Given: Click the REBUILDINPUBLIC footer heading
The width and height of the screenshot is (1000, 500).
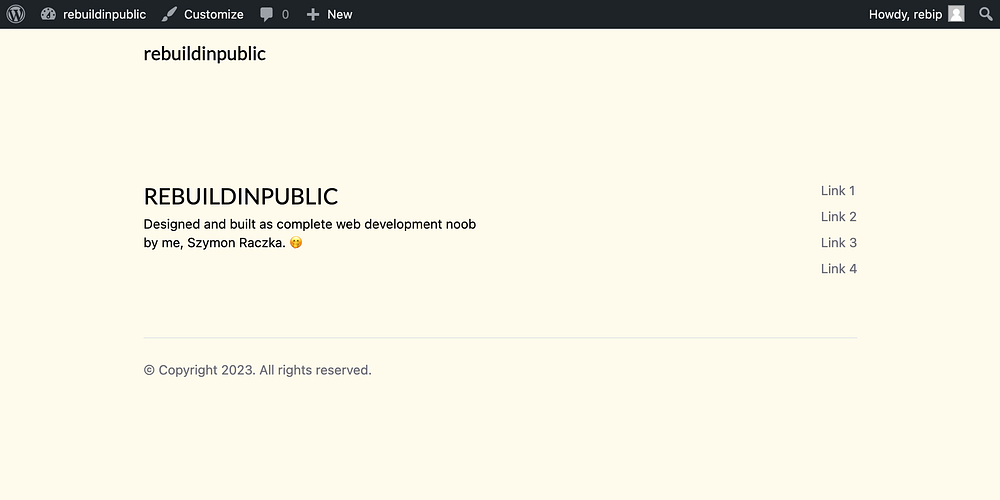Looking at the screenshot, I should 240,196.
